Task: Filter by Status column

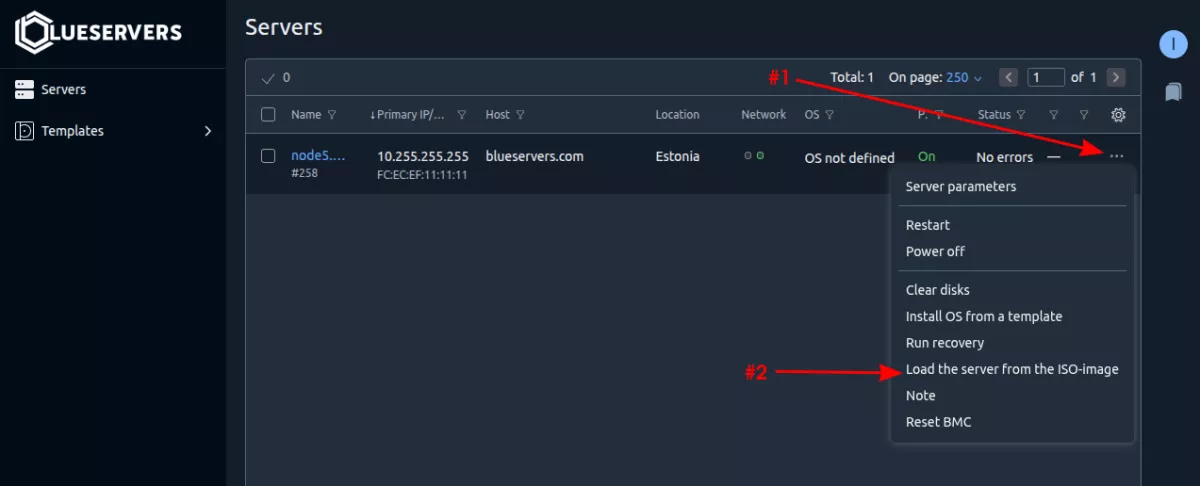Action: click(1021, 115)
